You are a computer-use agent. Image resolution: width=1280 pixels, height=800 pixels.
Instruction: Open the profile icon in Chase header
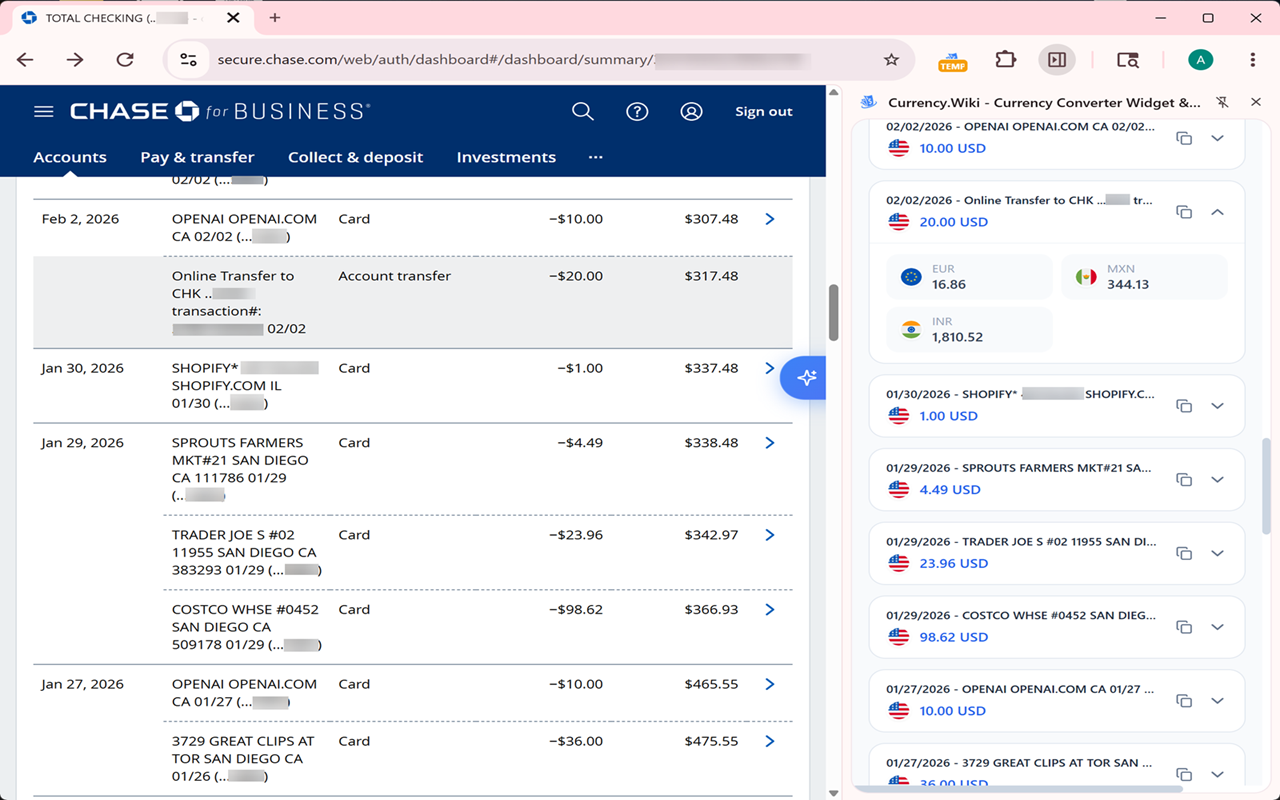click(691, 112)
